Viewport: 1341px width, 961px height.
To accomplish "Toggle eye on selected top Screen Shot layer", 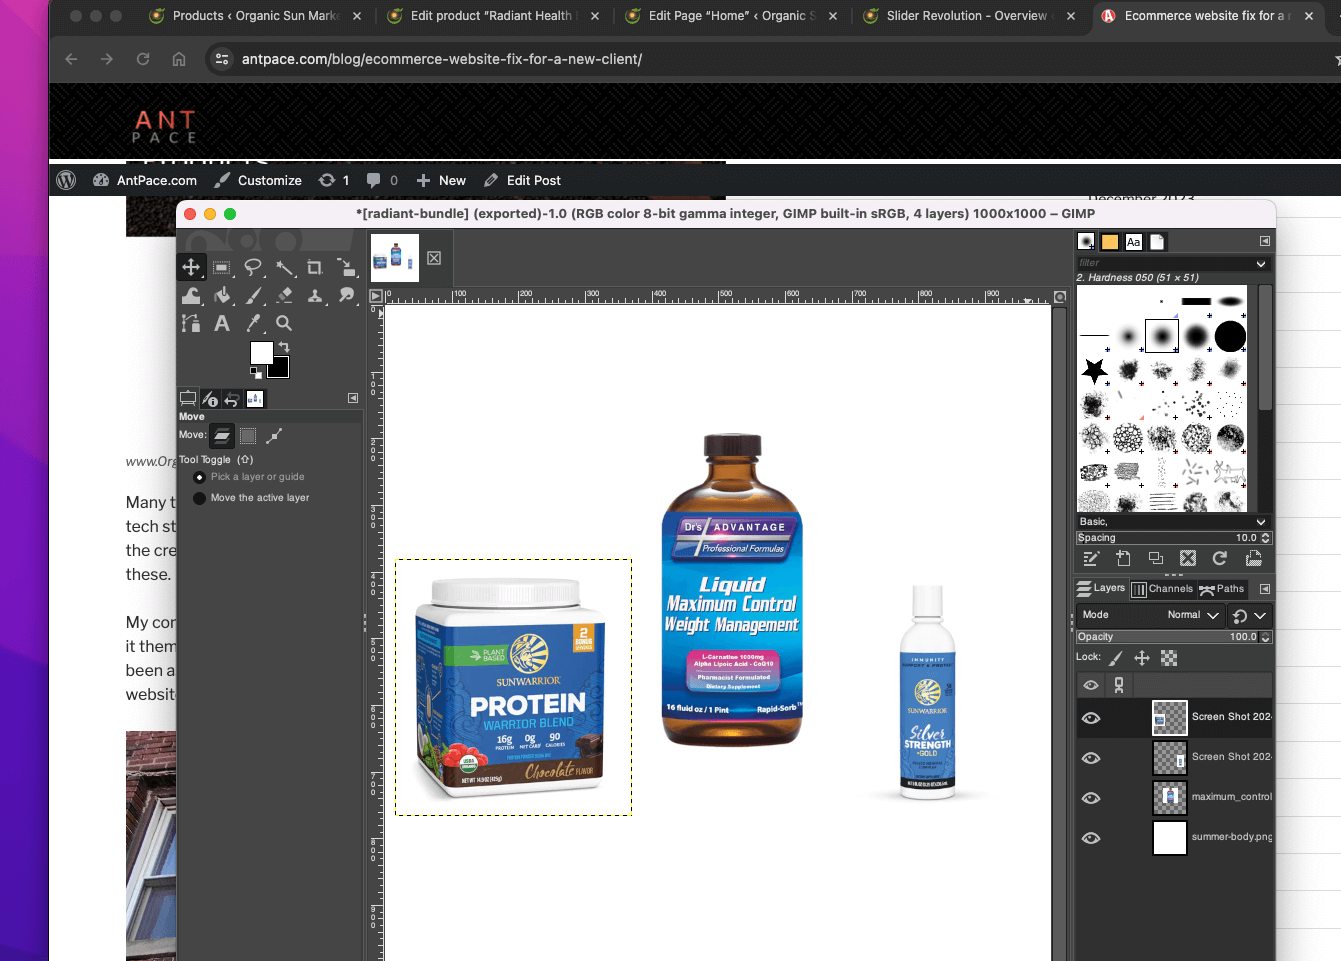I will click(x=1091, y=718).
